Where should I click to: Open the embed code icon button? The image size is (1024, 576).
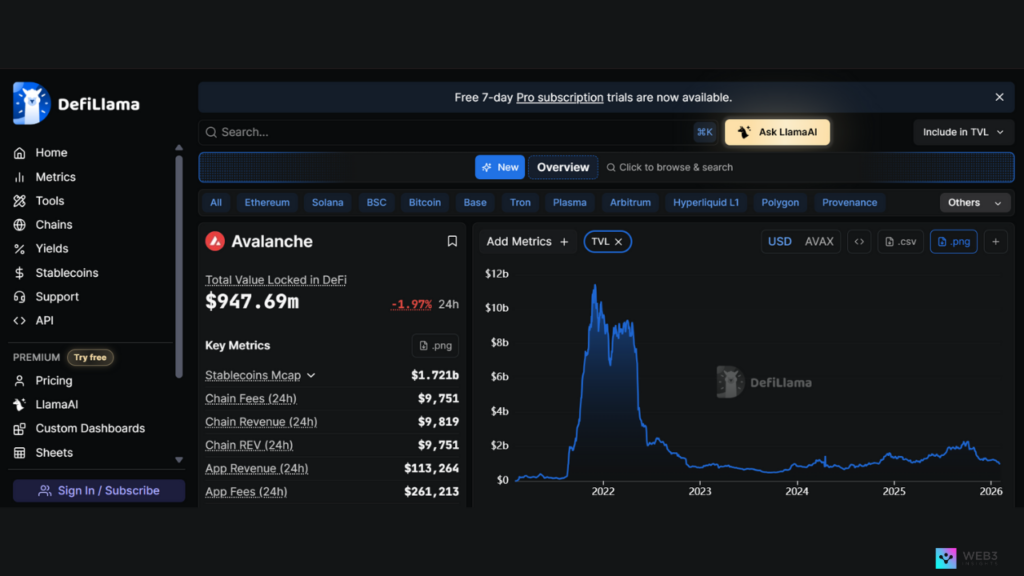click(x=858, y=241)
